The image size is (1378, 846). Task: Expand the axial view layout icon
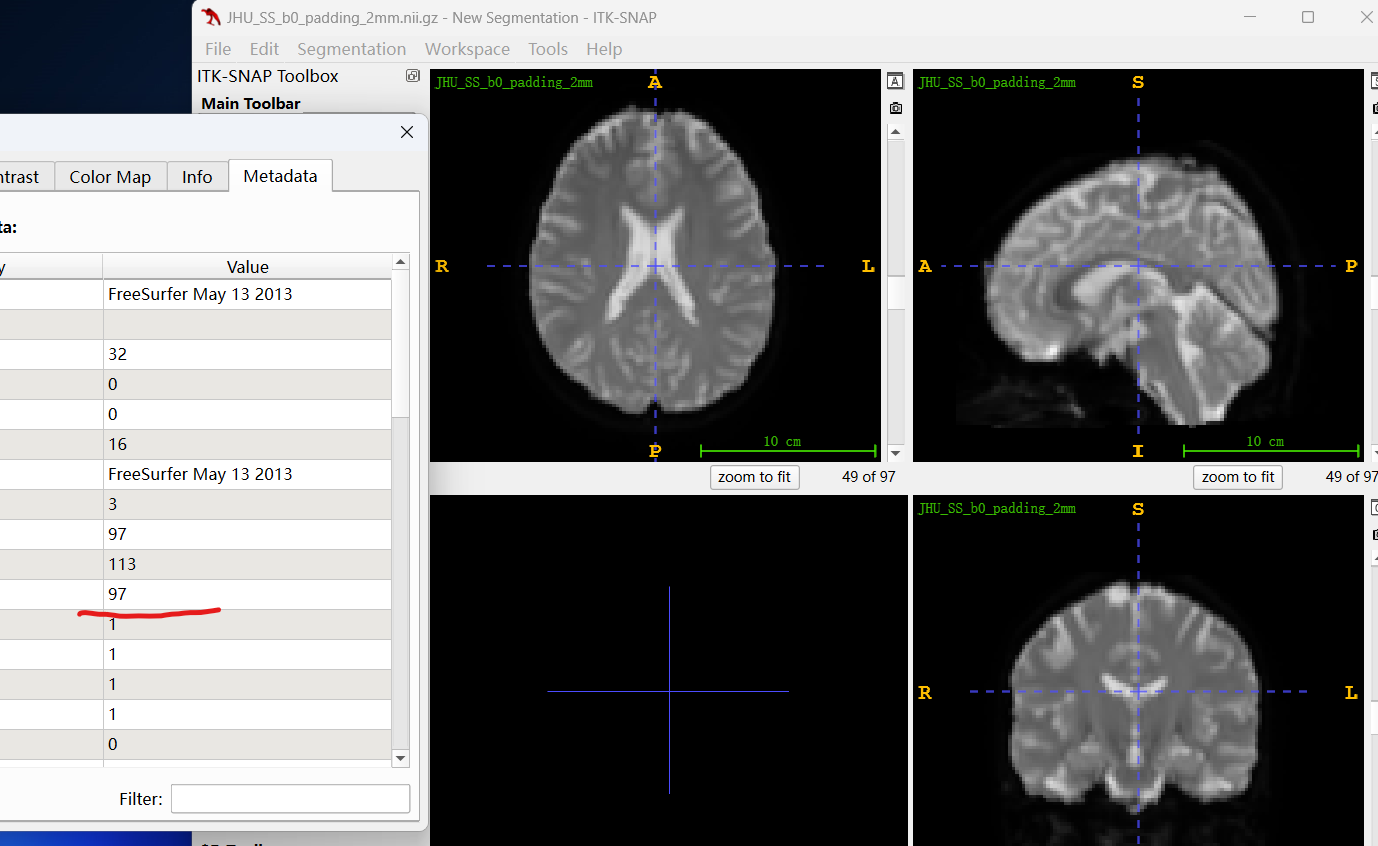(895, 82)
